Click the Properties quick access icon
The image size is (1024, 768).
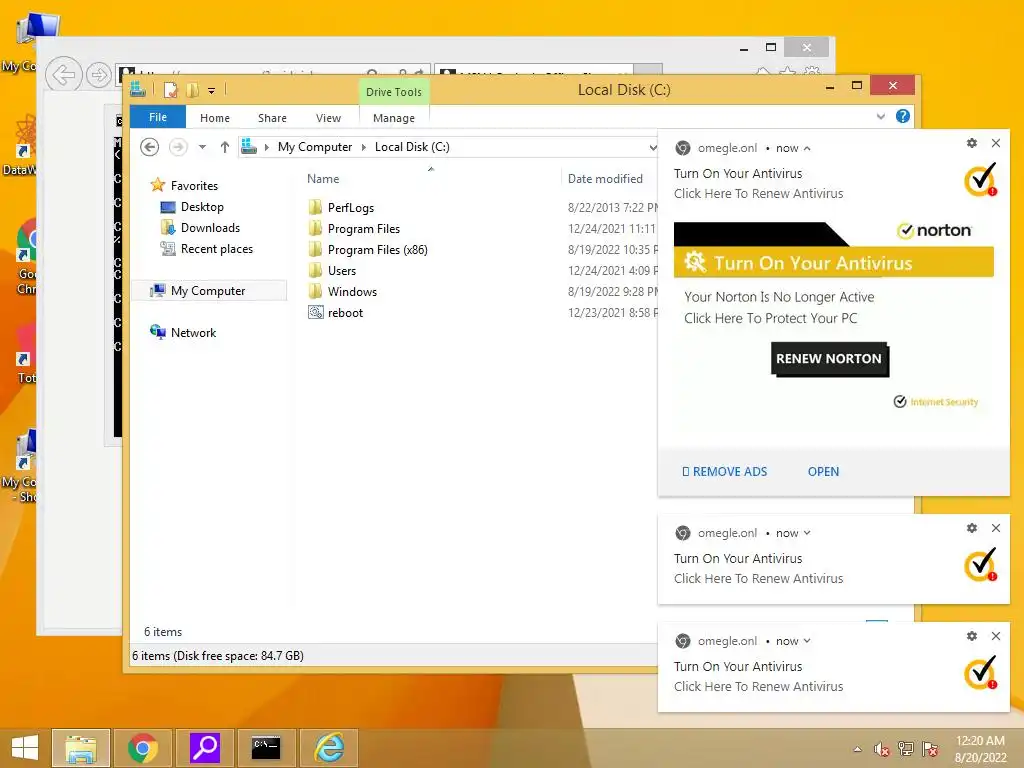tap(170, 90)
